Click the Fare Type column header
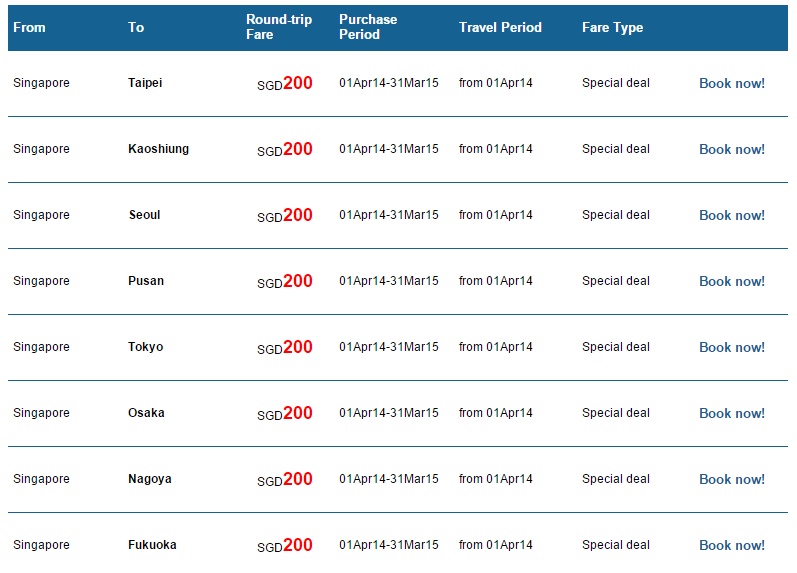 tap(612, 27)
